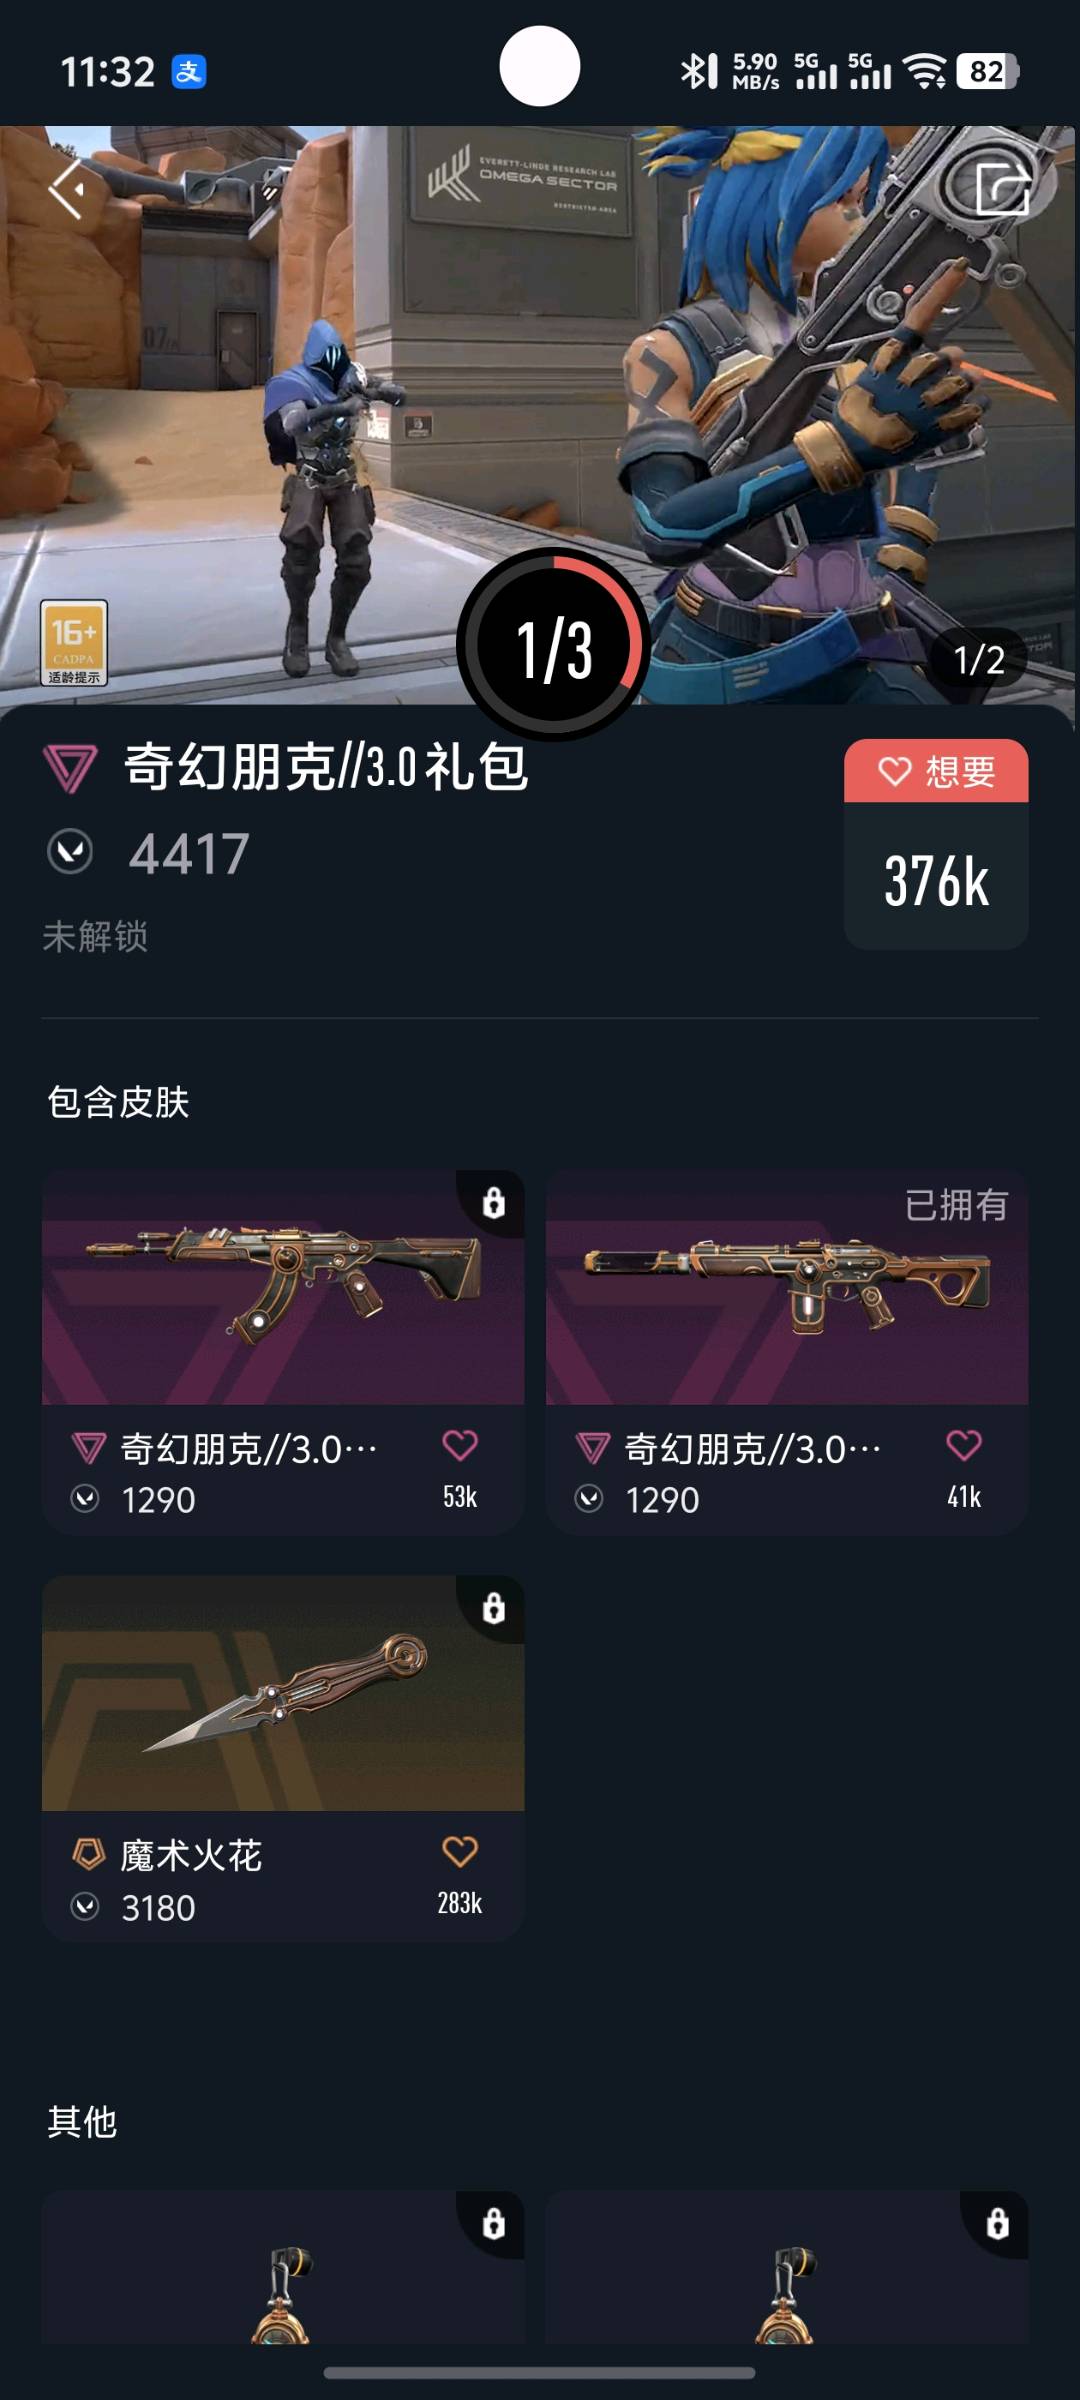Open the 魔术火花 knife skin image
The height and width of the screenshot is (2400, 1080).
(283, 1693)
